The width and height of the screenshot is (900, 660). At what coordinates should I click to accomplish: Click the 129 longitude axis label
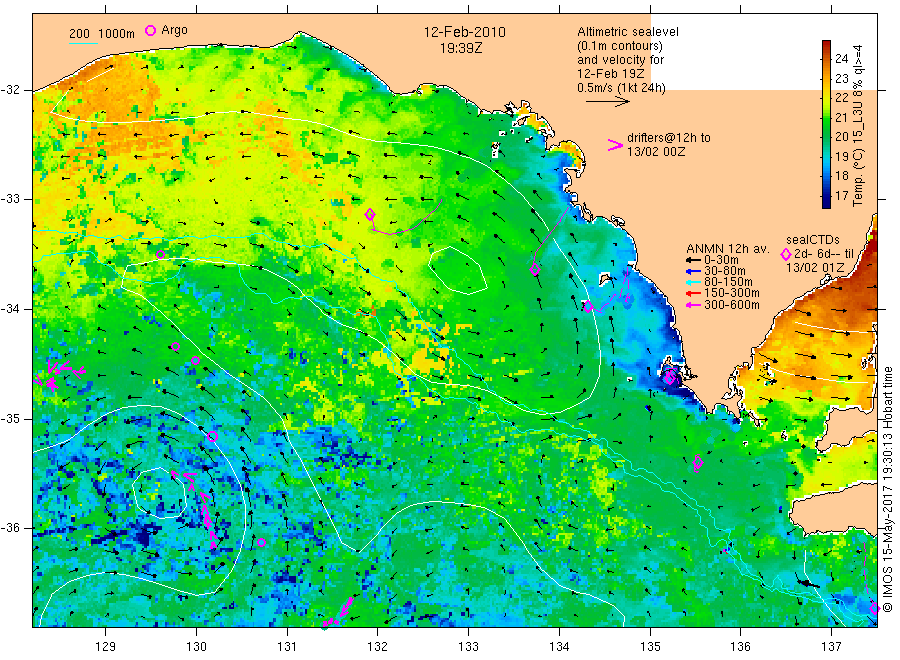coord(106,647)
